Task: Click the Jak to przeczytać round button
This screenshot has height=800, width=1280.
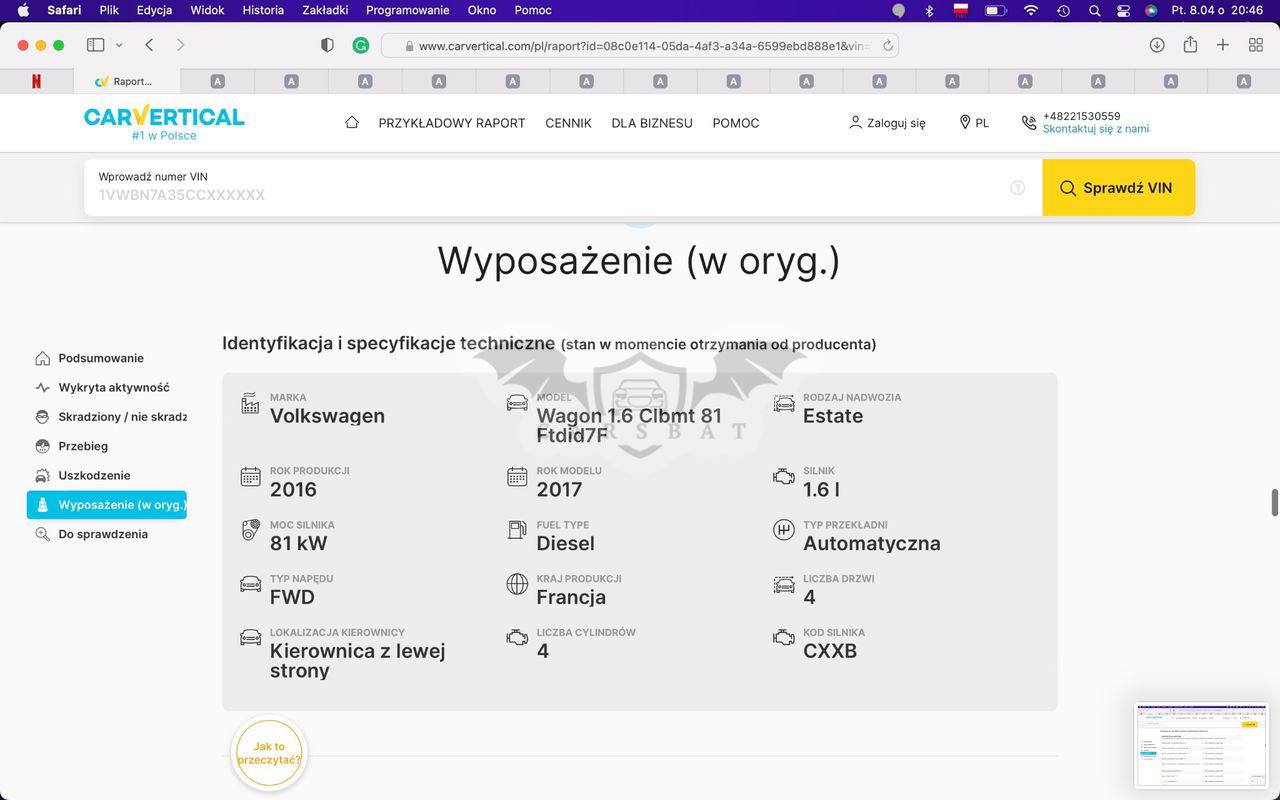Action: coord(269,753)
